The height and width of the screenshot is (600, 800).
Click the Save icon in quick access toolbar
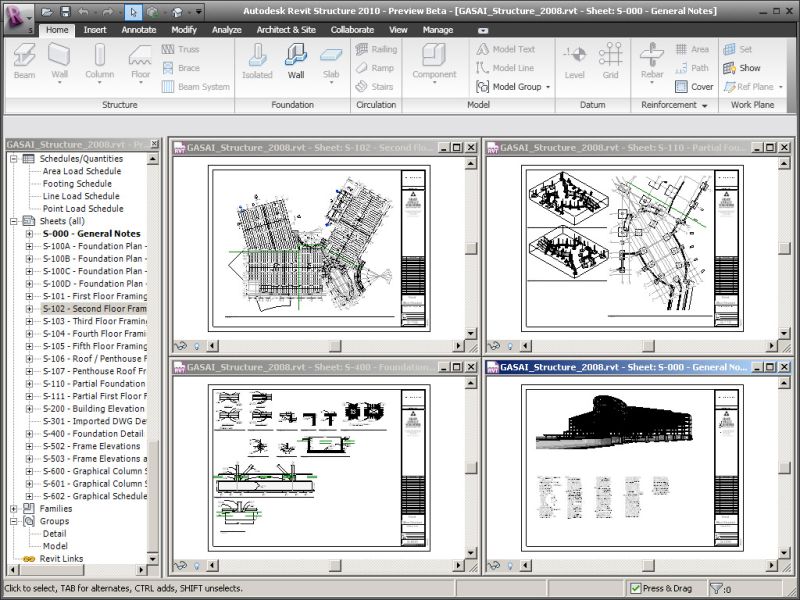point(65,11)
